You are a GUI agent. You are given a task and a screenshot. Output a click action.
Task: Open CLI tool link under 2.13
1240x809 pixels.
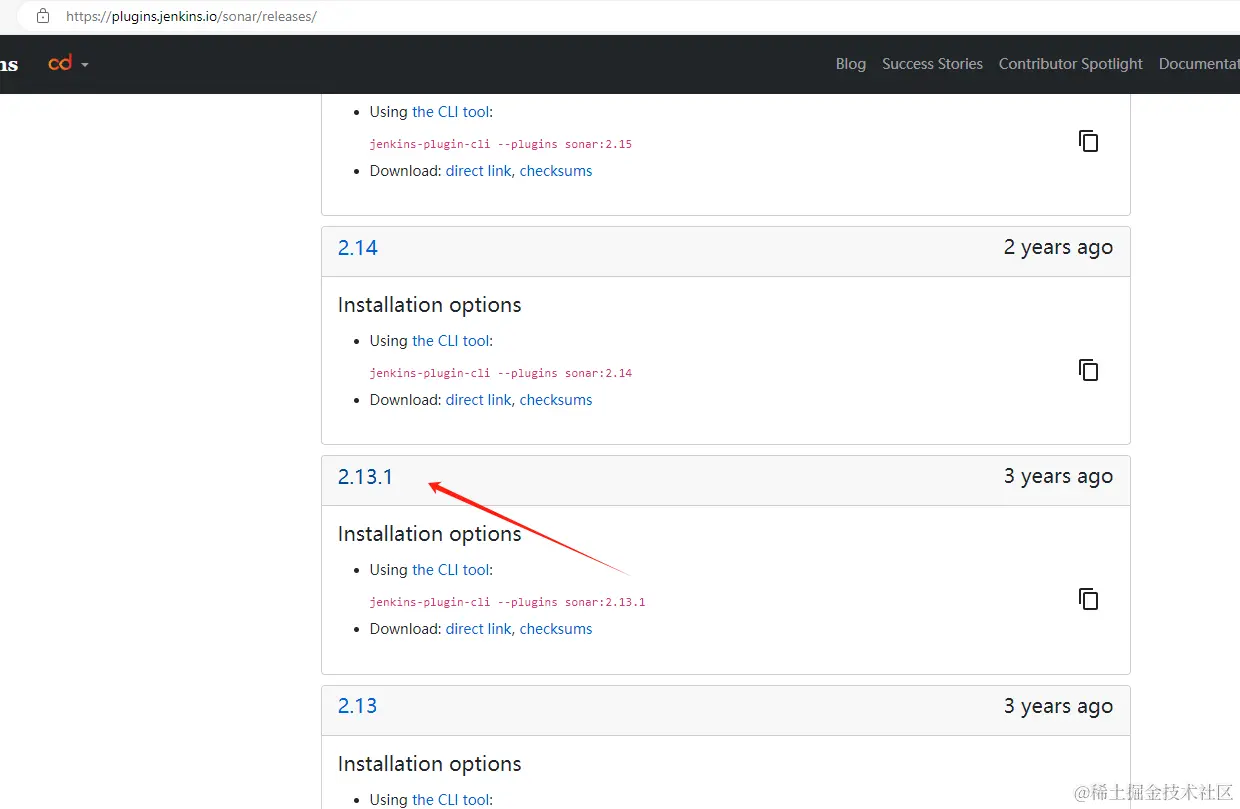(450, 799)
